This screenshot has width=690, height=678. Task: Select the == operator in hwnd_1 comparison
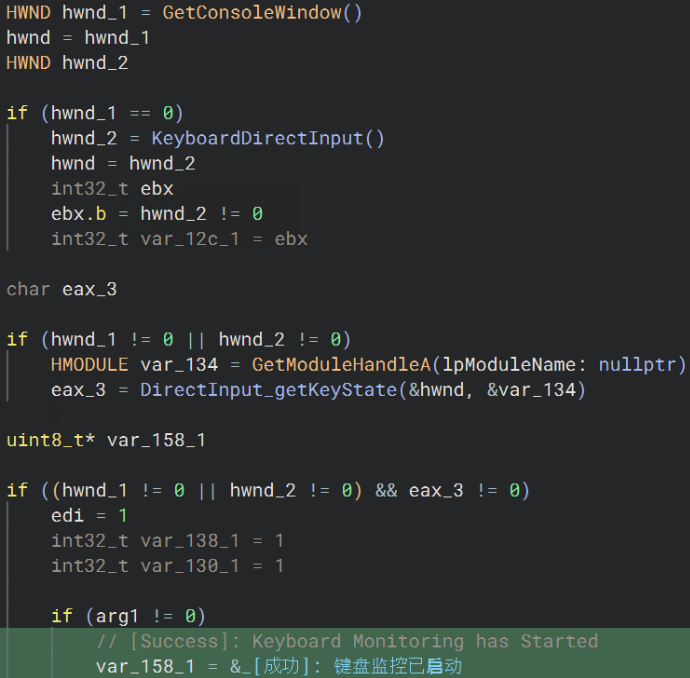(x=140, y=113)
